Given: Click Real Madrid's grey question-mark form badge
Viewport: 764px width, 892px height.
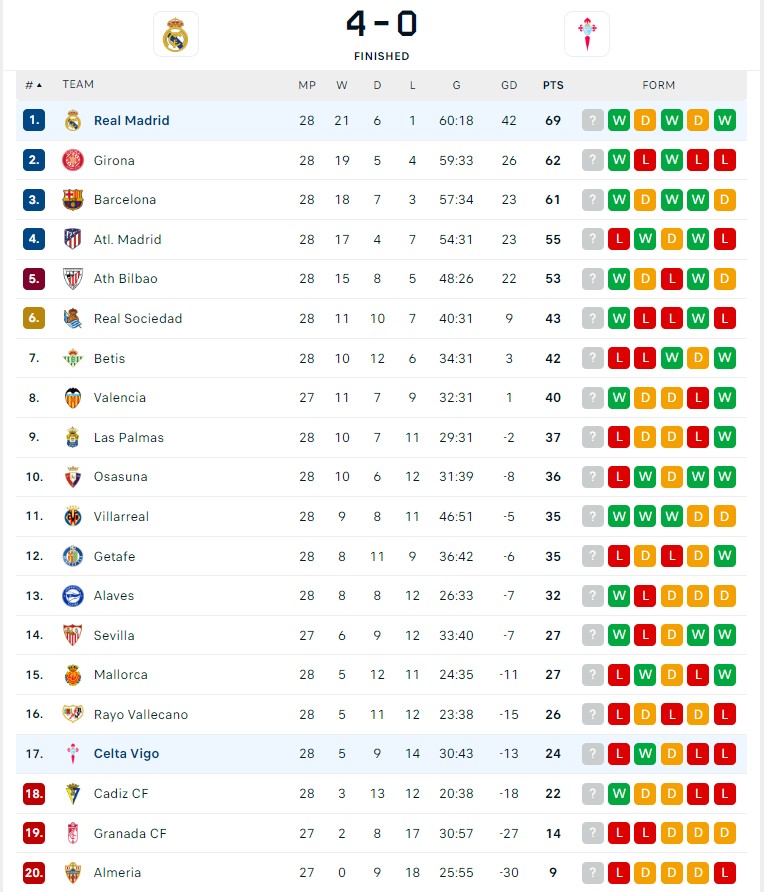Looking at the screenshot, I should point(593,121).
